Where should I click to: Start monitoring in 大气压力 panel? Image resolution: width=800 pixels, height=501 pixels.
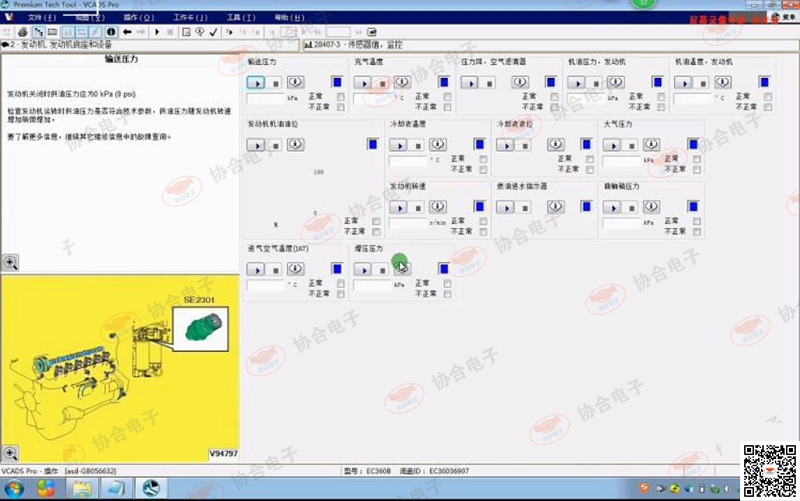(612, 145)
